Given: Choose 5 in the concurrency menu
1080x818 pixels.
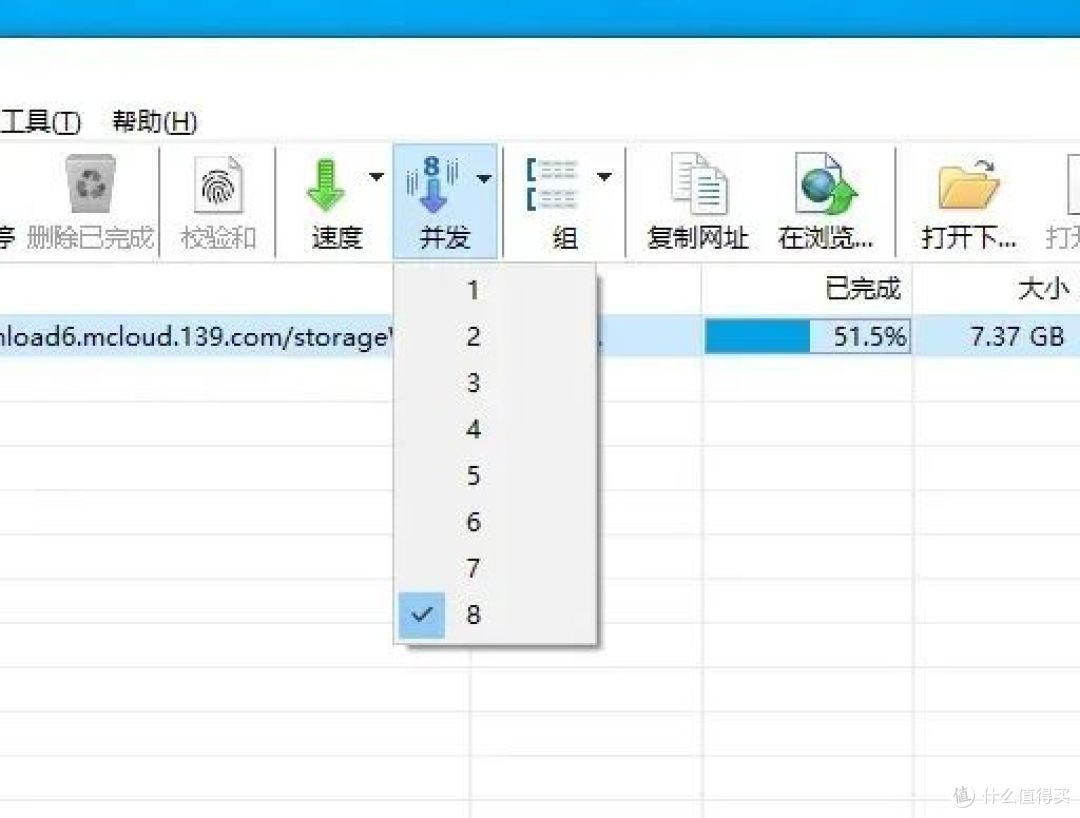Looking at the screenshot, I should click(495, 475).
